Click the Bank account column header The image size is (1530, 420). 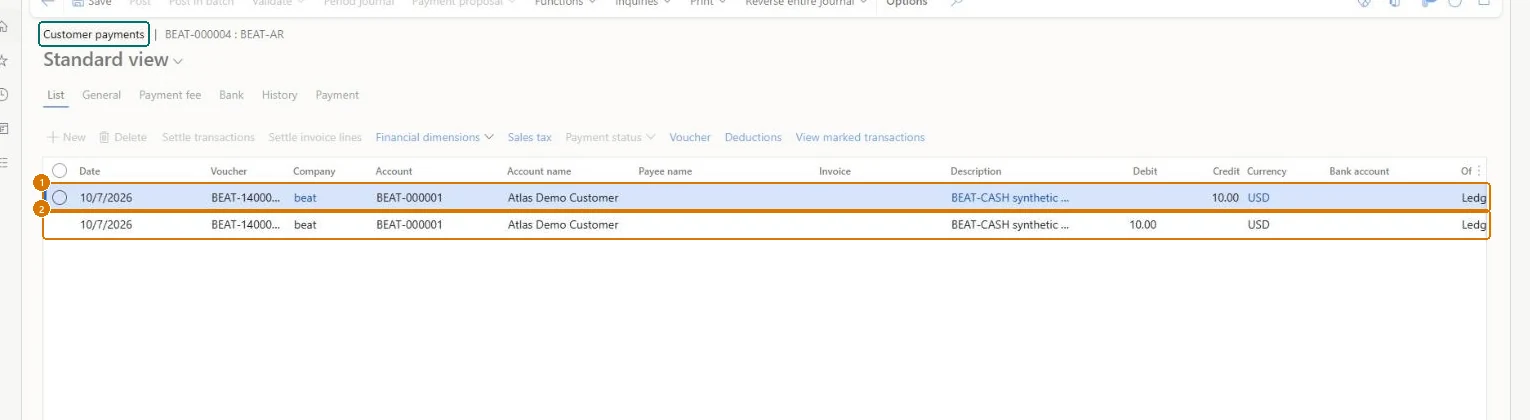pos(1359,171)
